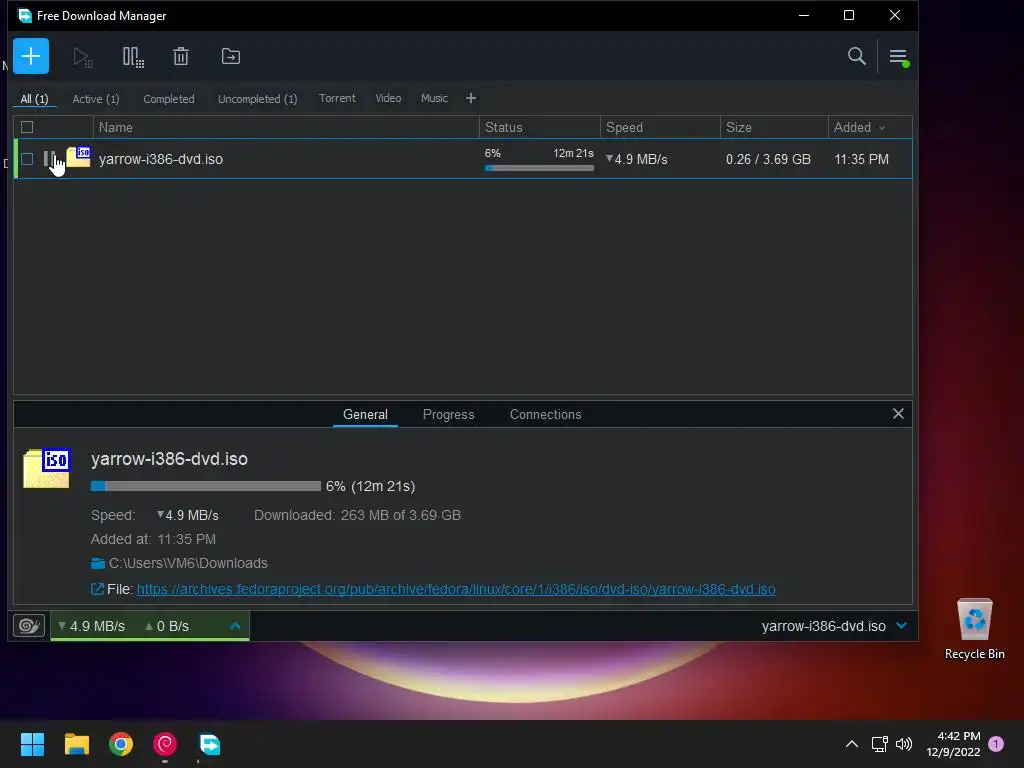
Task: Click the row progress bar at 6%
Action: click(x=539, y=168)
